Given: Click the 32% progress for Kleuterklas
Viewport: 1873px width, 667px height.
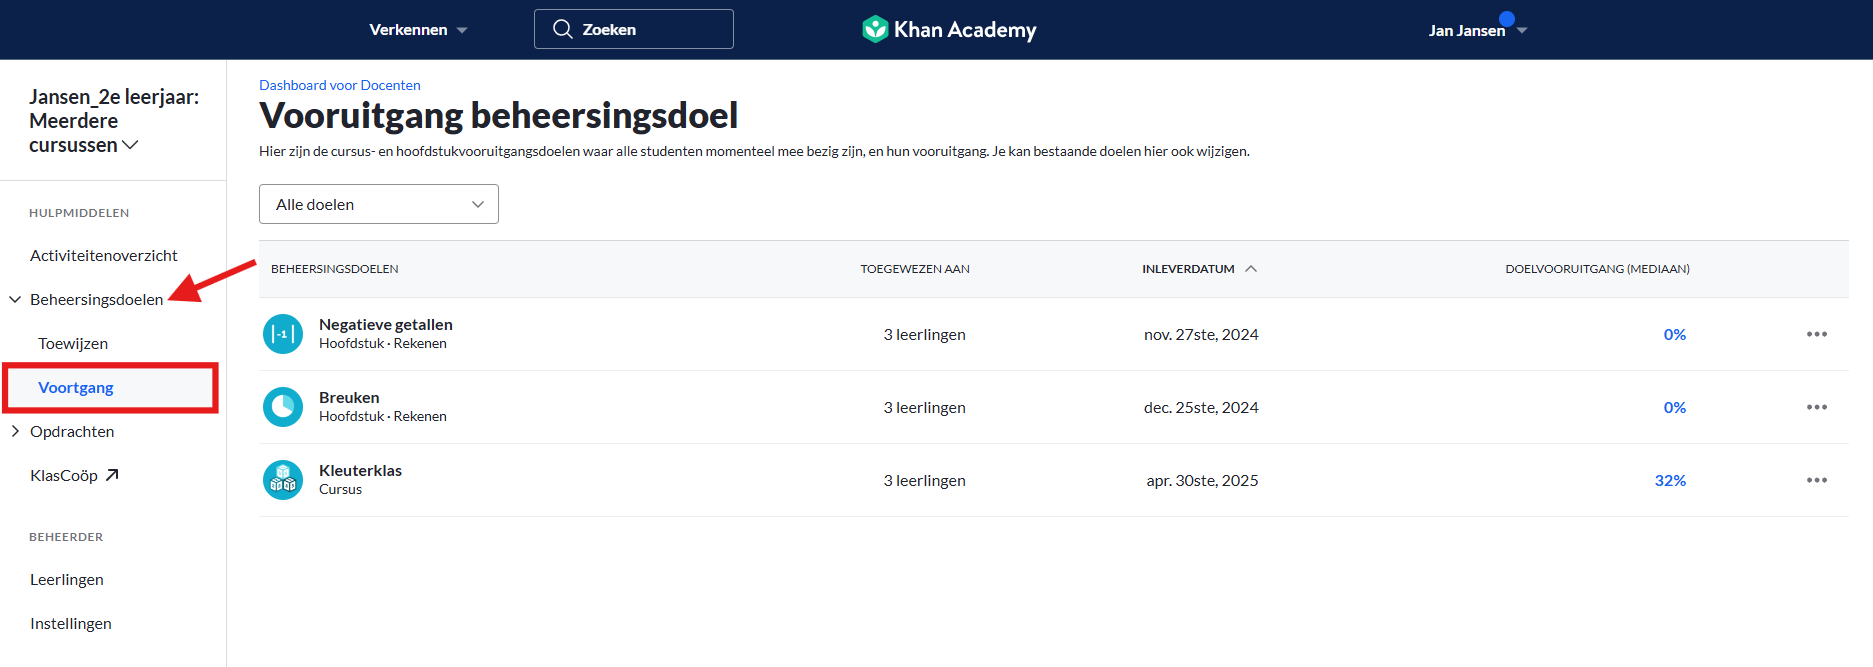Looking at the screenshot, I should coord(1670,480).
